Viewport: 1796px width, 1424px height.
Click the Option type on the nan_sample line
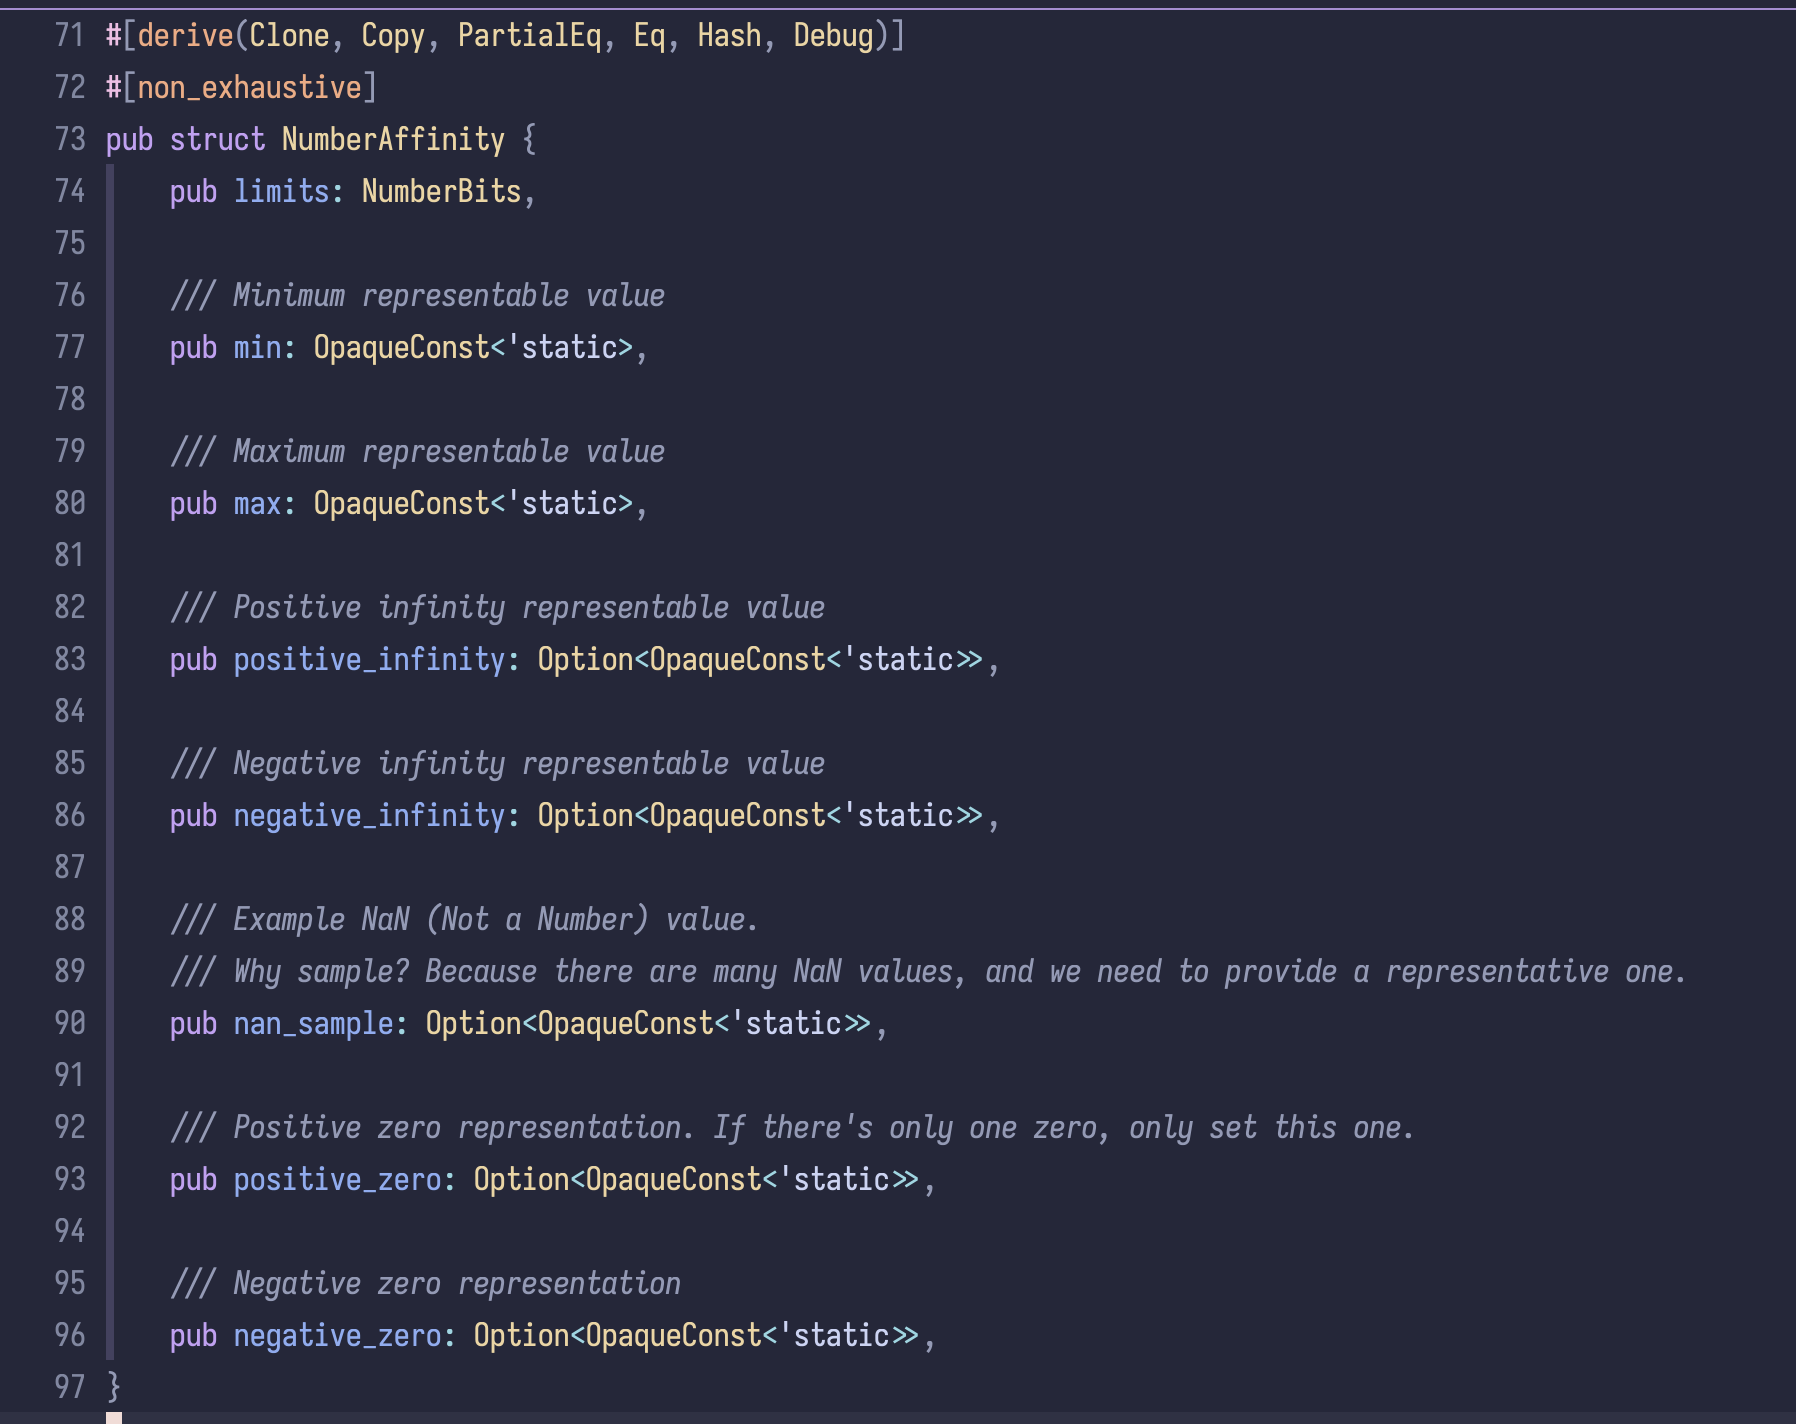point(473,1023)
